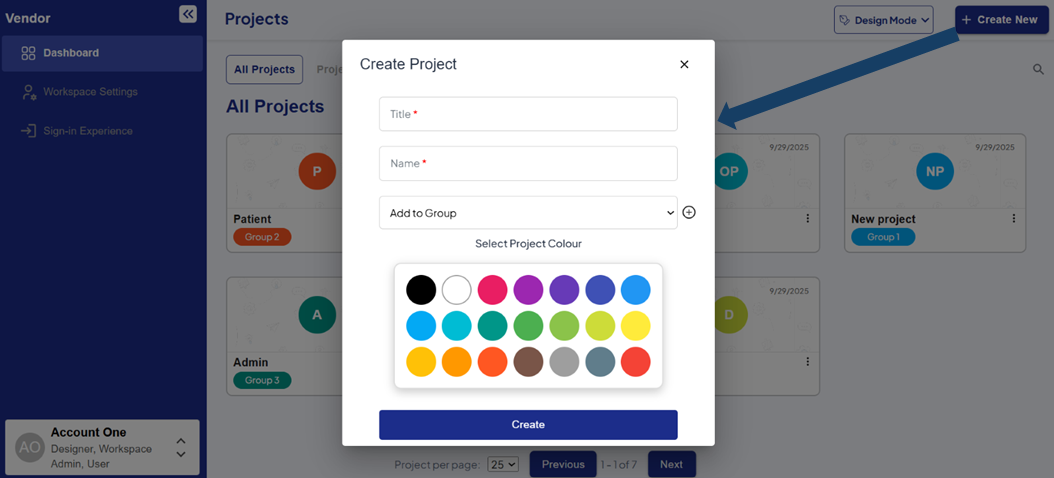Open Sign-in Experience menu item
This screenshot has width=1054, height=478.
tap(87, 131)
